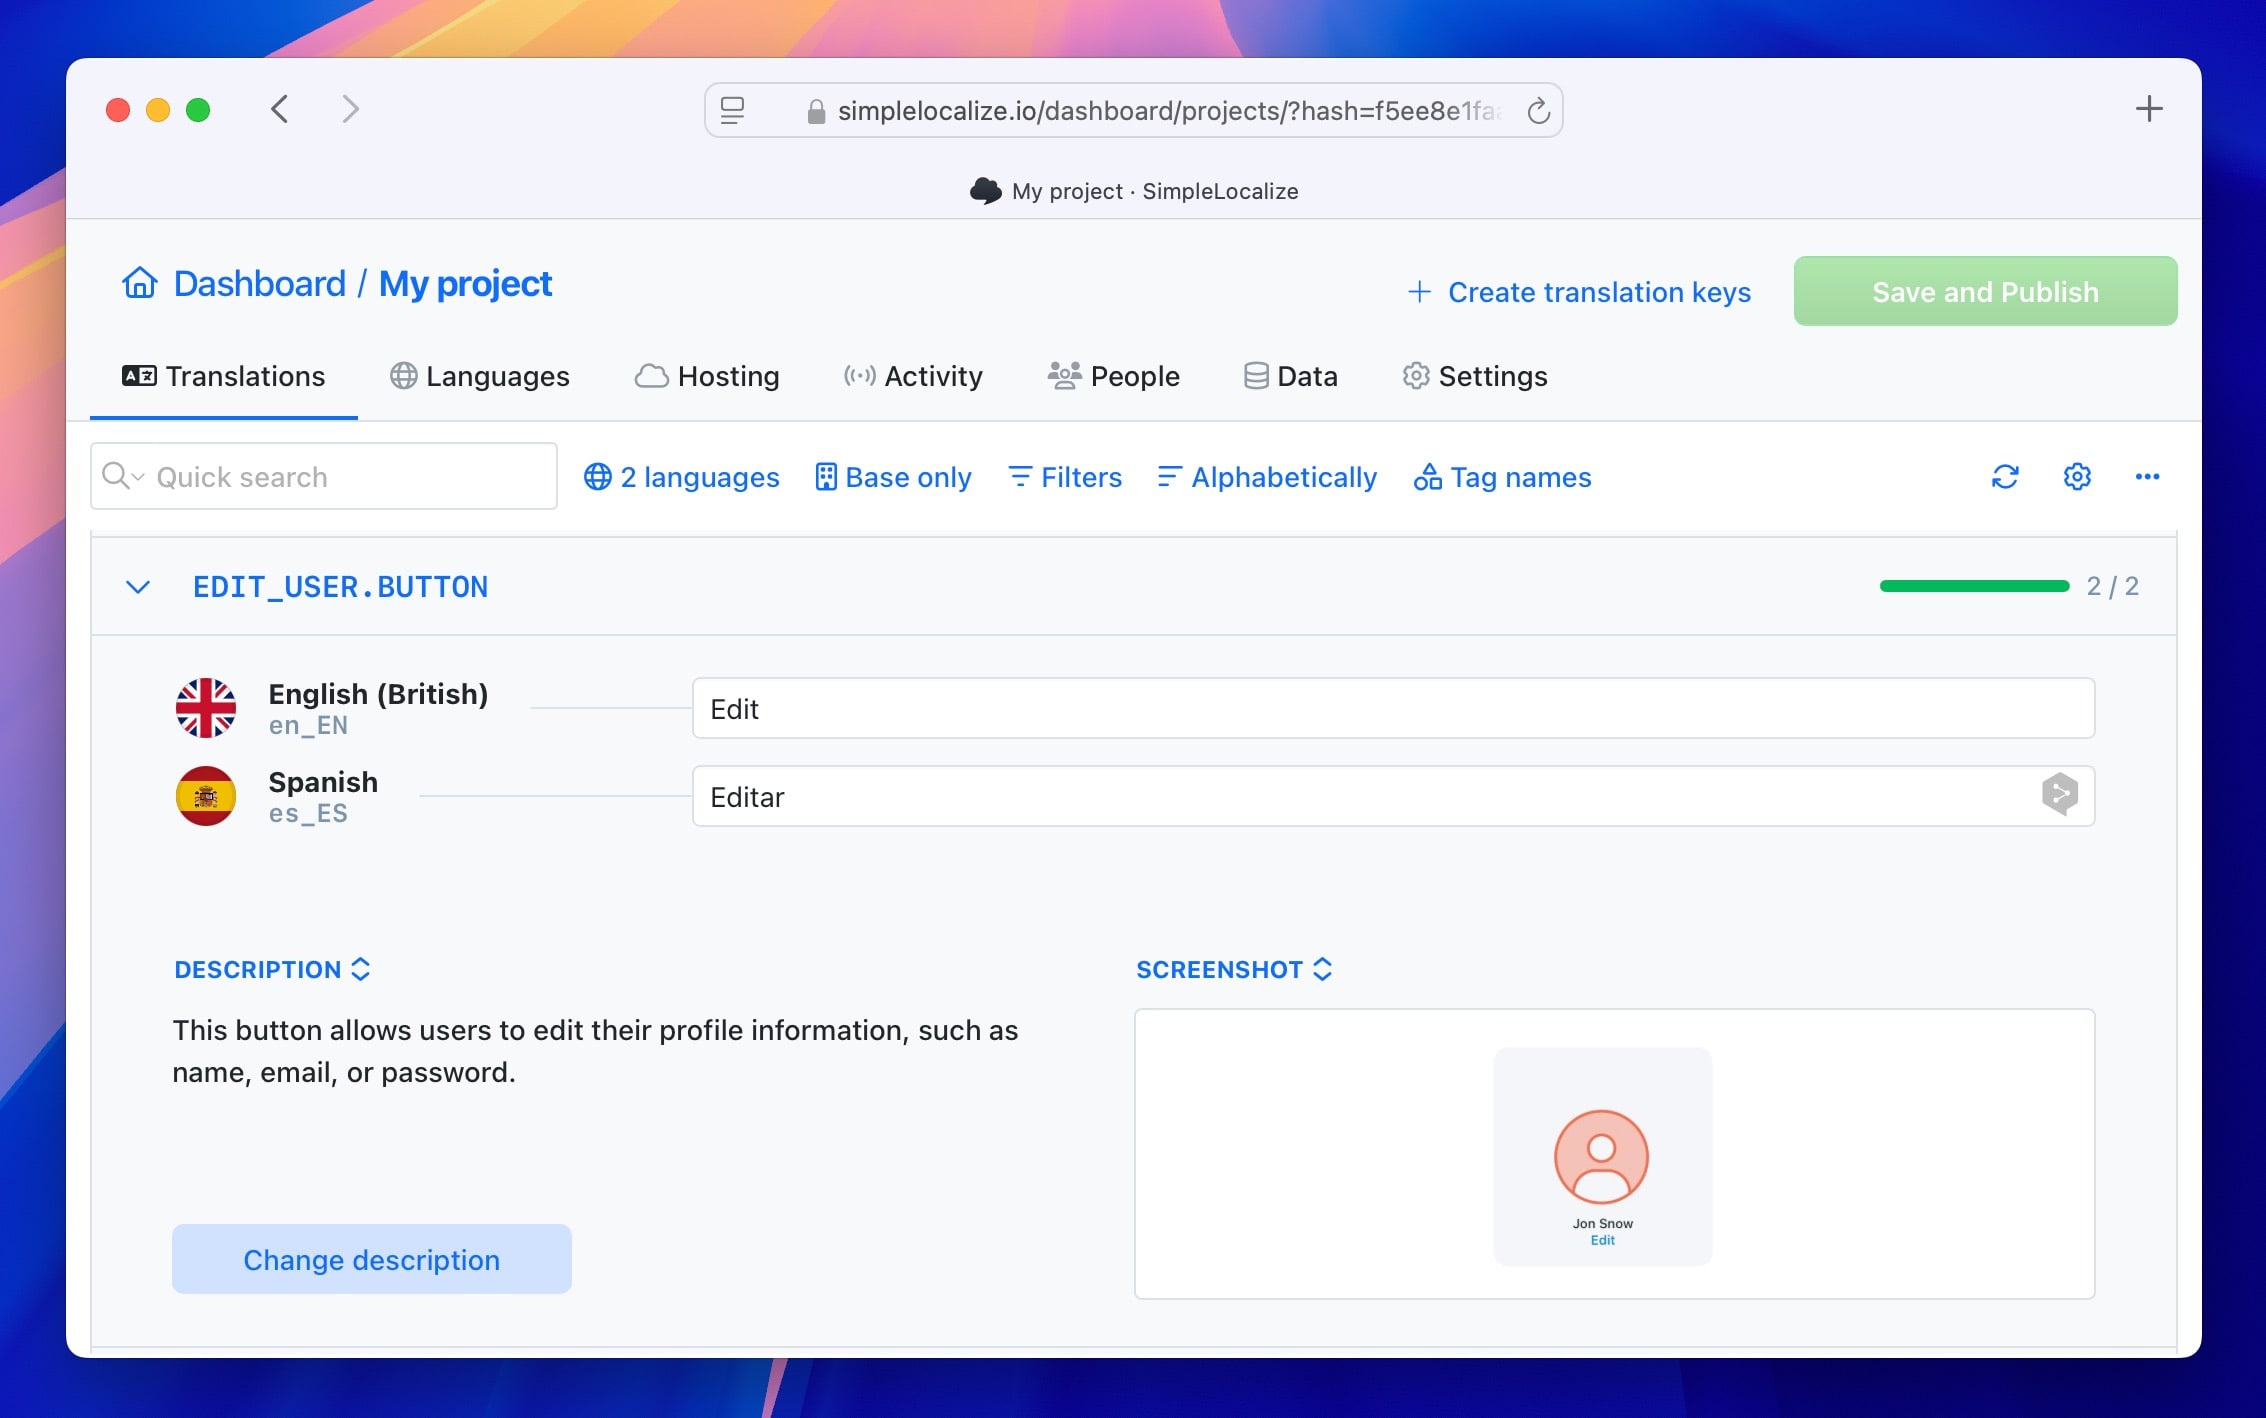
Task: Click the search magnifier icon
Action: coord(116,476)
